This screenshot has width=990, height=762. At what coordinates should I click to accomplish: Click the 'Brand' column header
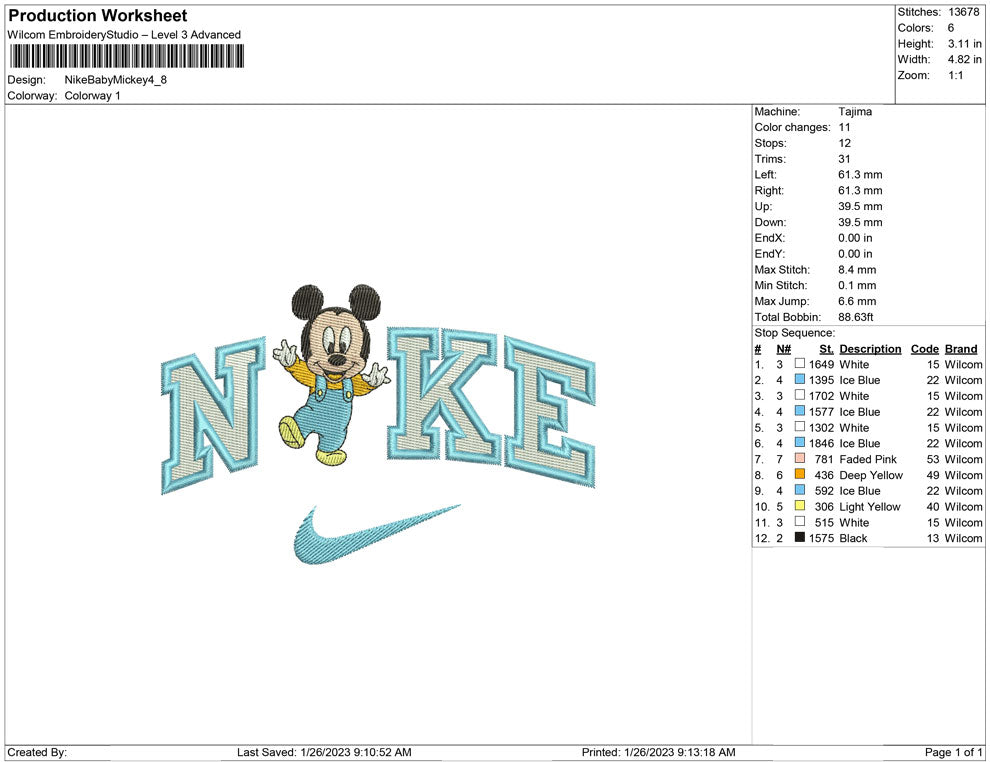point(961,348)
